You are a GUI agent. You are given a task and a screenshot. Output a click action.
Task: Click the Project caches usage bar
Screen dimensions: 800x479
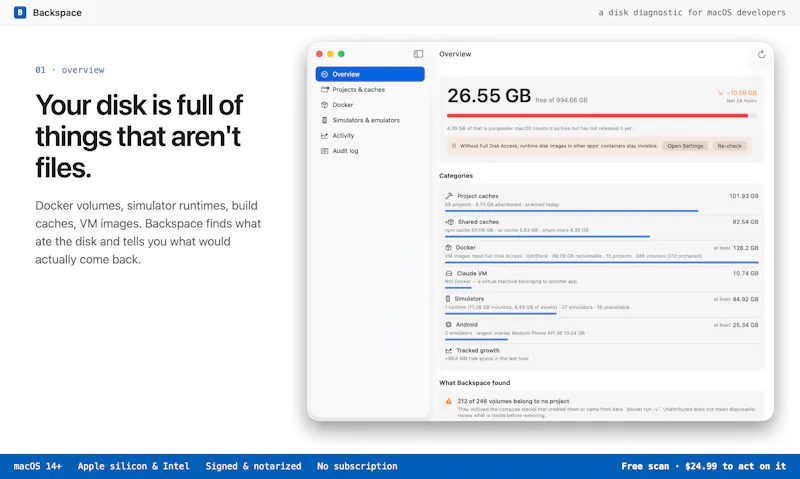571,211
